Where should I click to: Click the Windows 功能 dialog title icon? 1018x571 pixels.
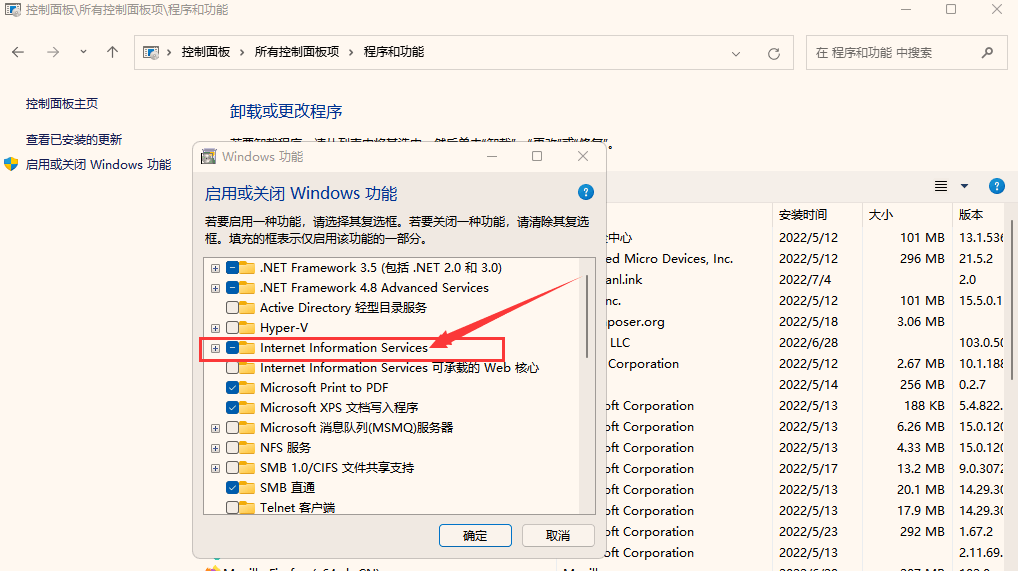pyautogui.click(x=208, y=157)
